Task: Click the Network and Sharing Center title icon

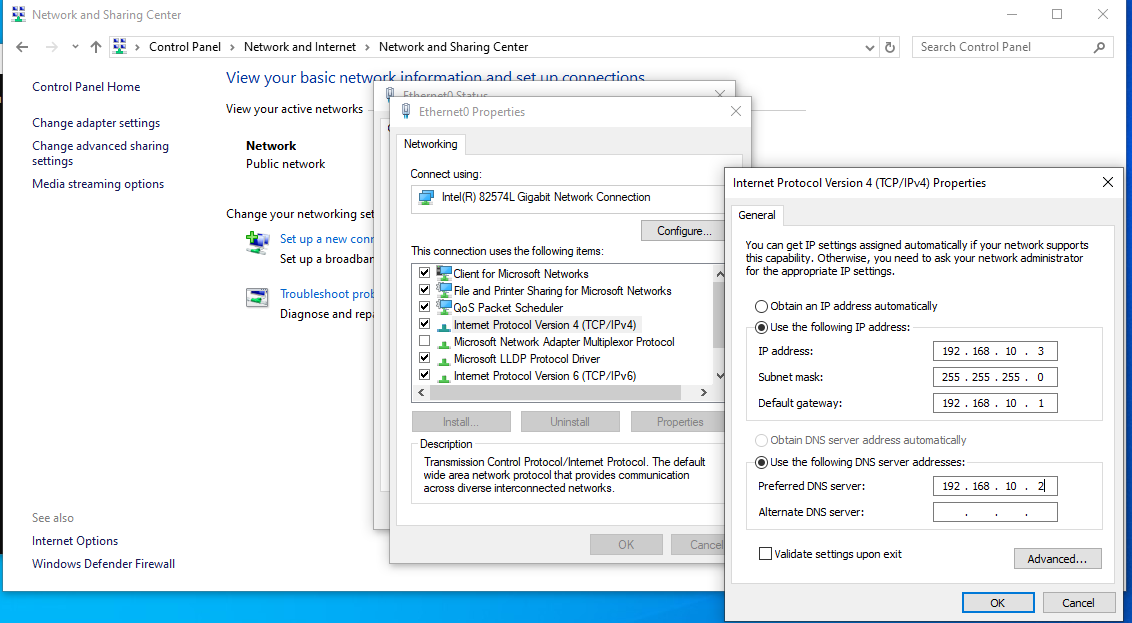Action: click(x=18, y=14)
